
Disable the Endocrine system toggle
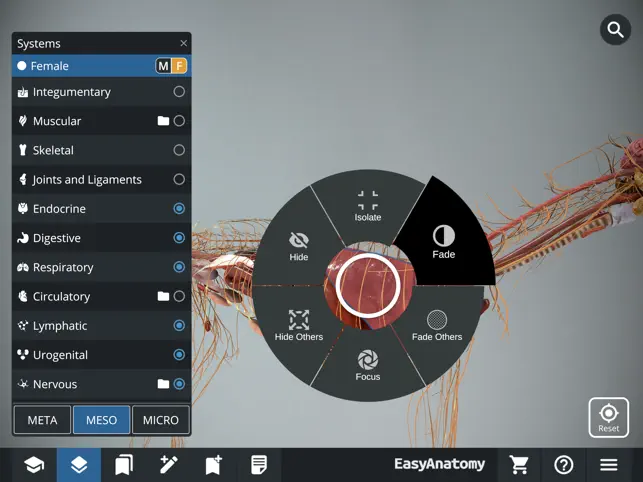pos(179,209)
